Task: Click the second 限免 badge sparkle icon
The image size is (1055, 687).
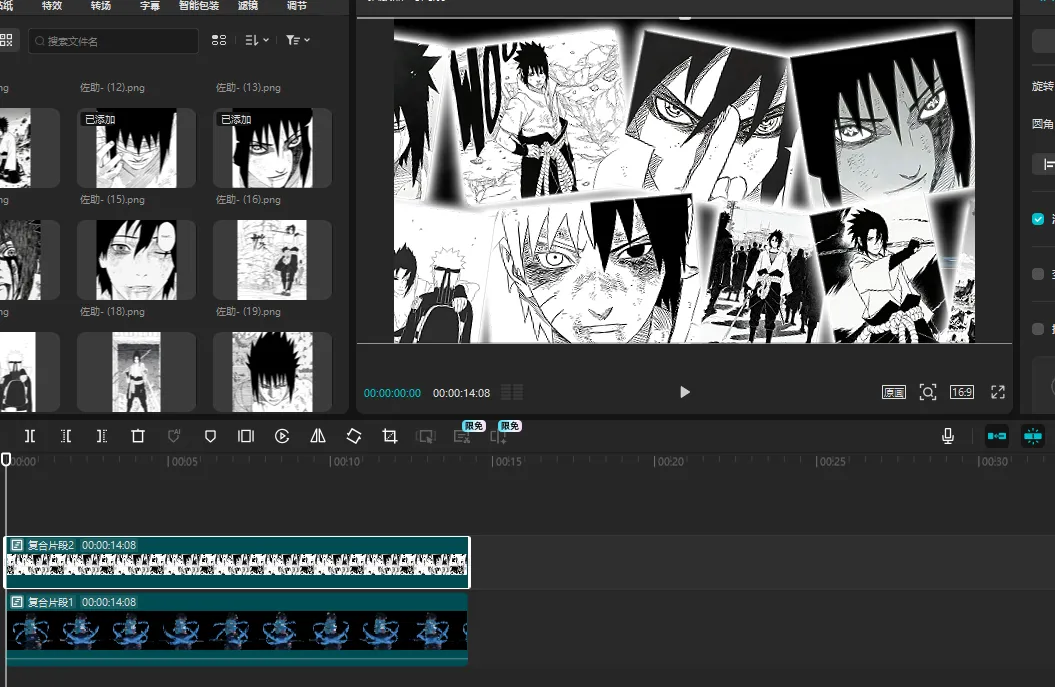Action: click(x=499, y=436)
